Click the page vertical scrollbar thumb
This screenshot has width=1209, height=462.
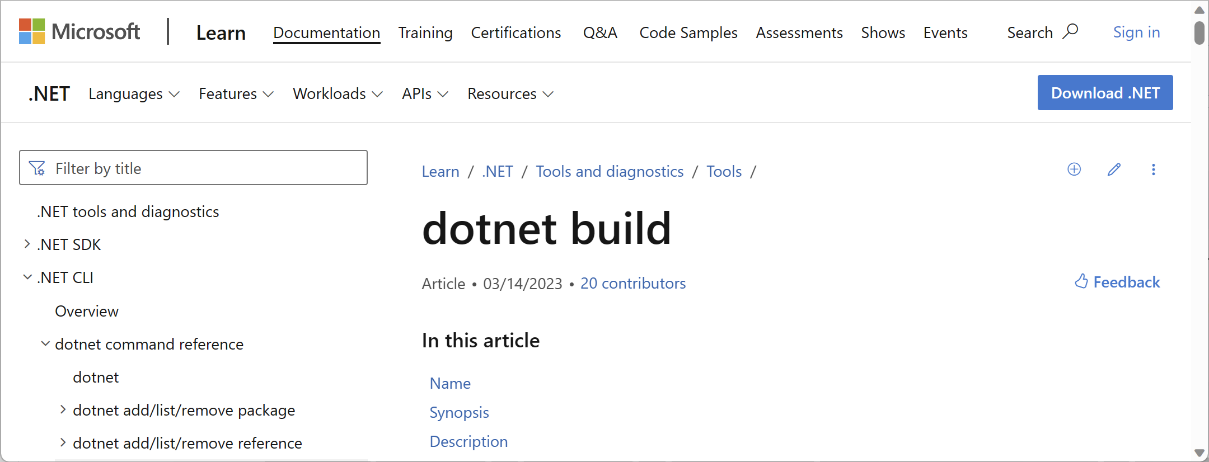point(1200,34)
